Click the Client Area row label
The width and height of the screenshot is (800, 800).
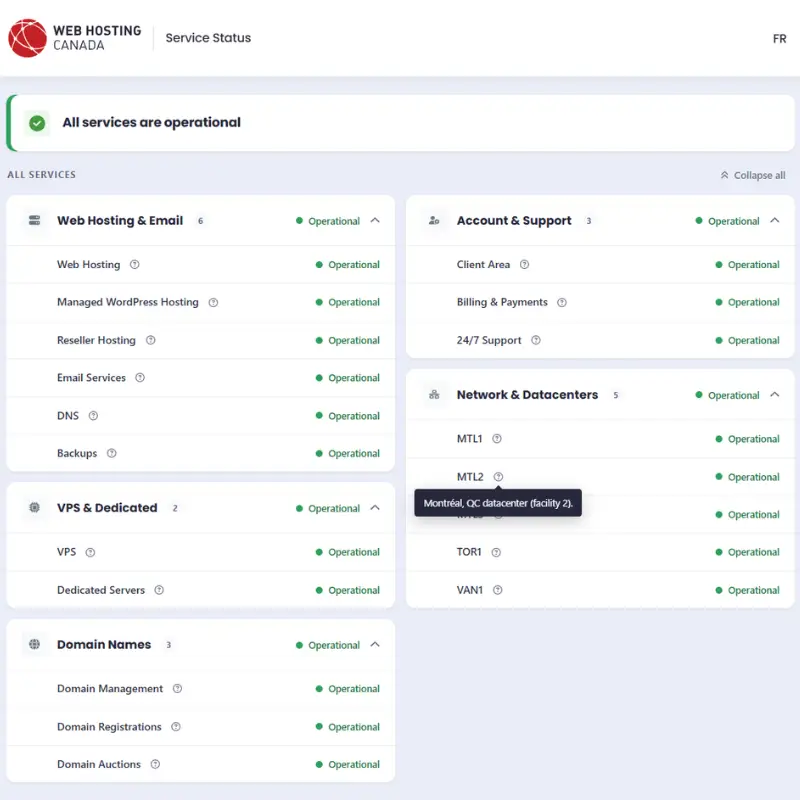(483, 264)
